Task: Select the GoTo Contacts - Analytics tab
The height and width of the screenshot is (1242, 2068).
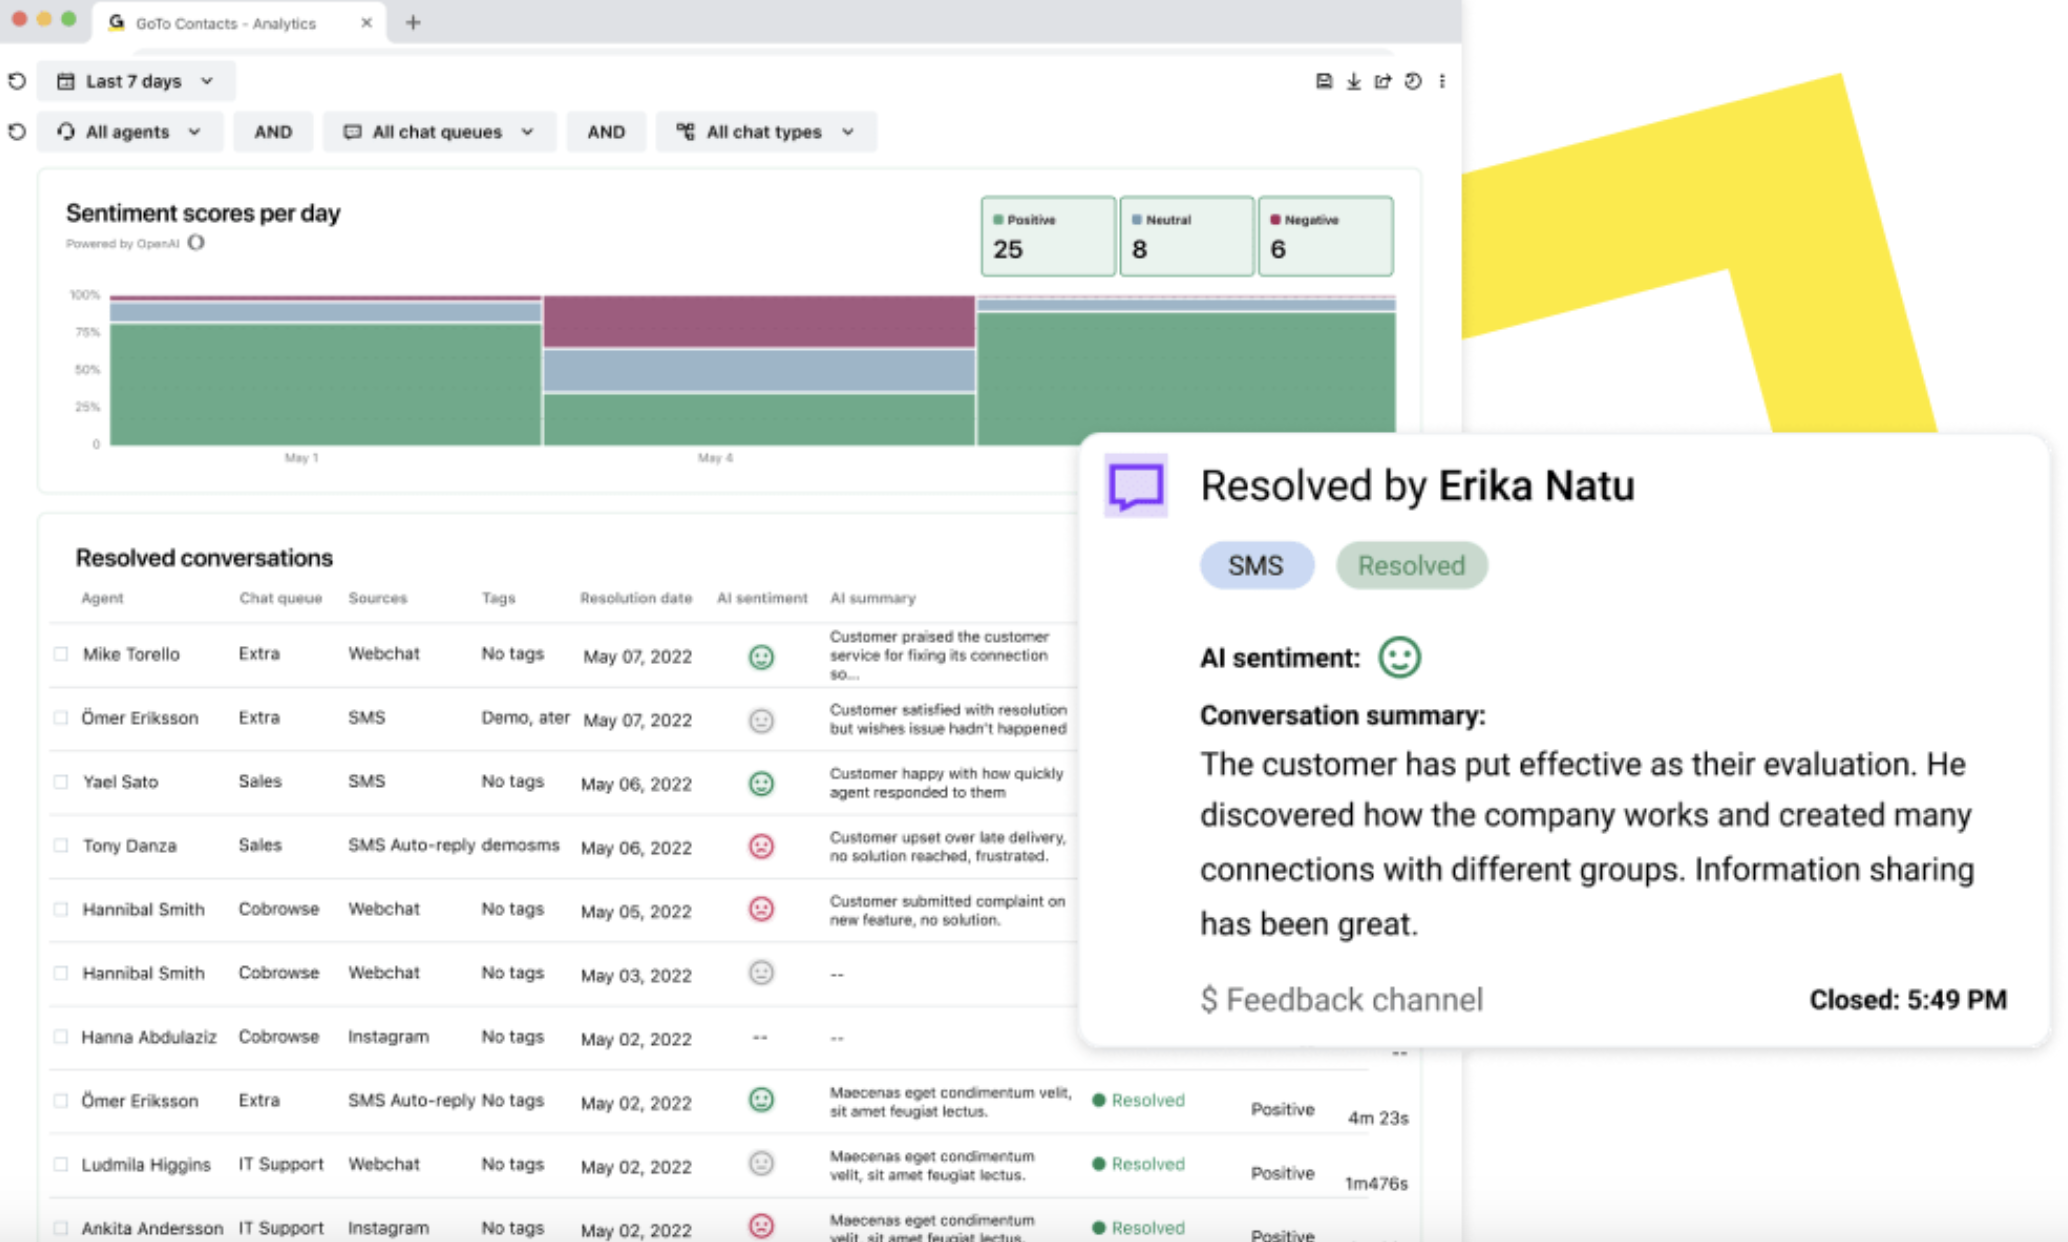Action: coord(238,22)
